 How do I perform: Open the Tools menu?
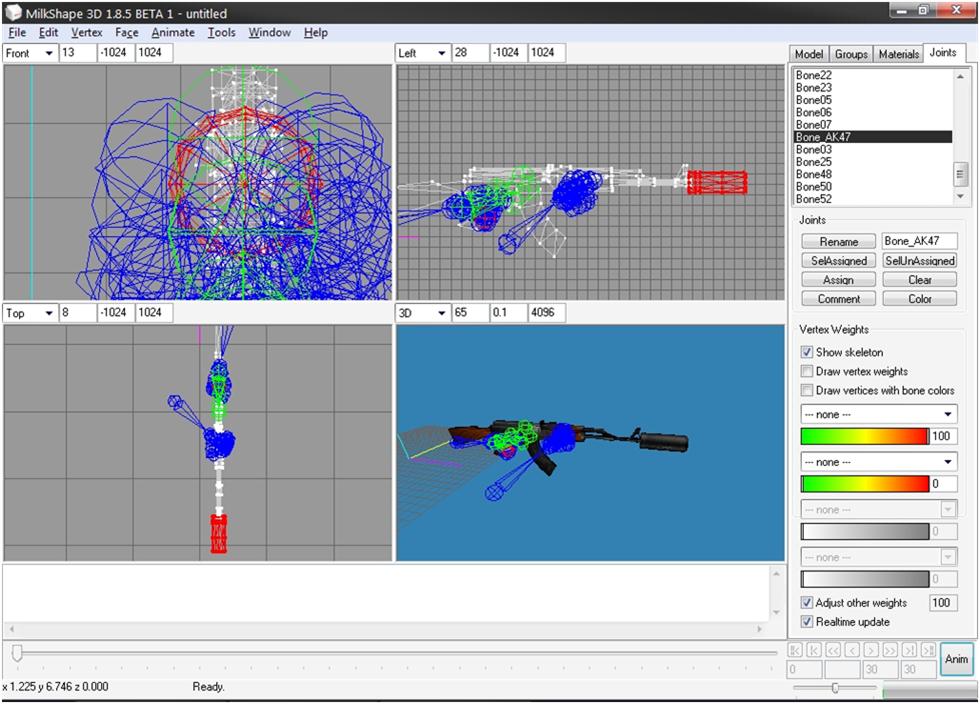coord(222,33)
